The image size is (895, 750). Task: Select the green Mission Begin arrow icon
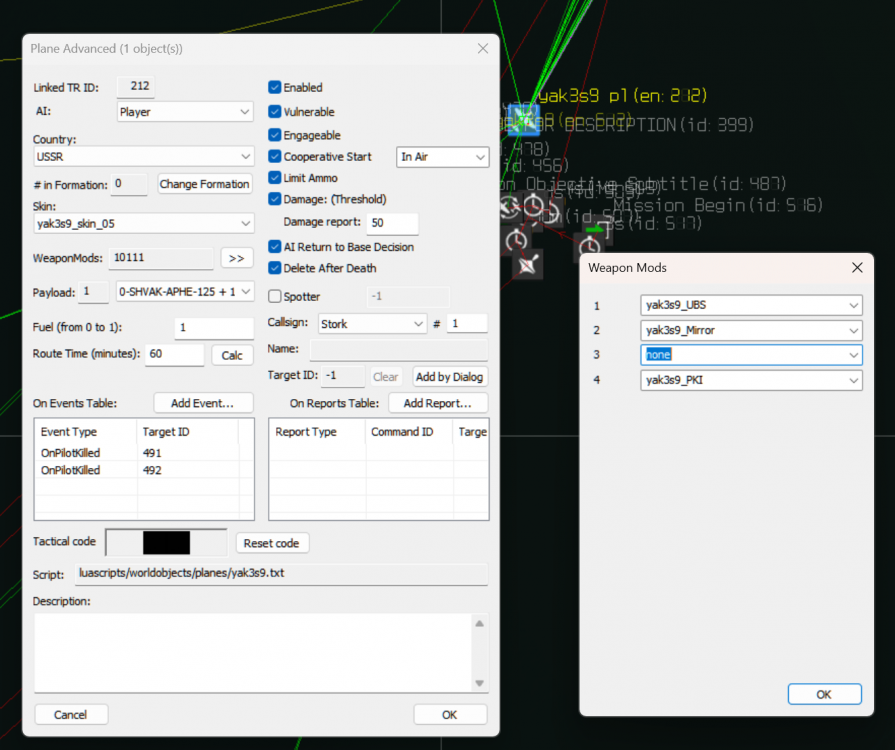[594, 229]
